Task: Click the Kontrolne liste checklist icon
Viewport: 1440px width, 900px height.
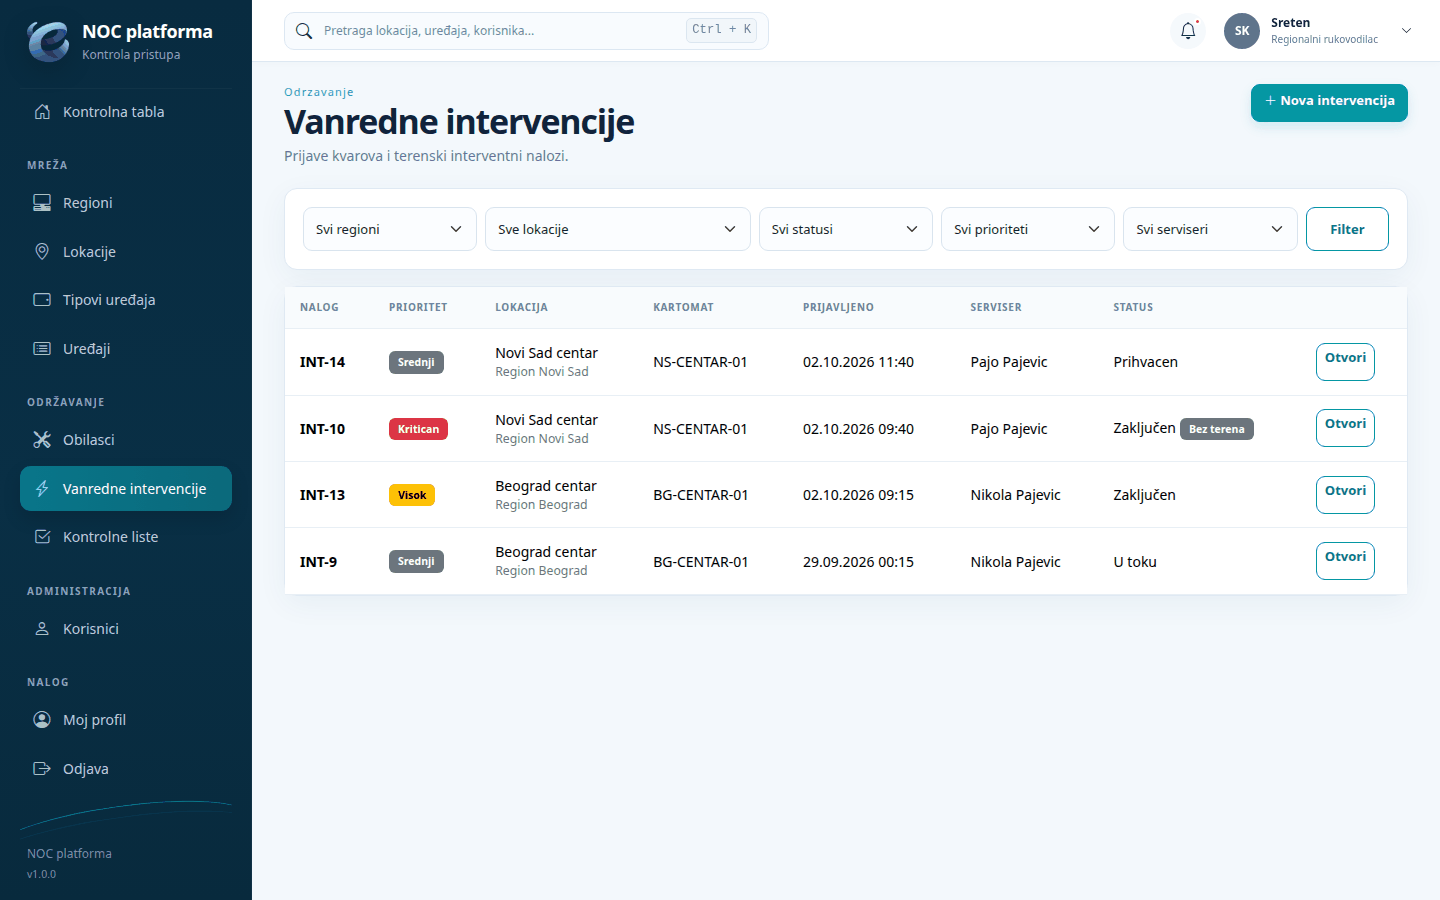Action: coord(42,537)
